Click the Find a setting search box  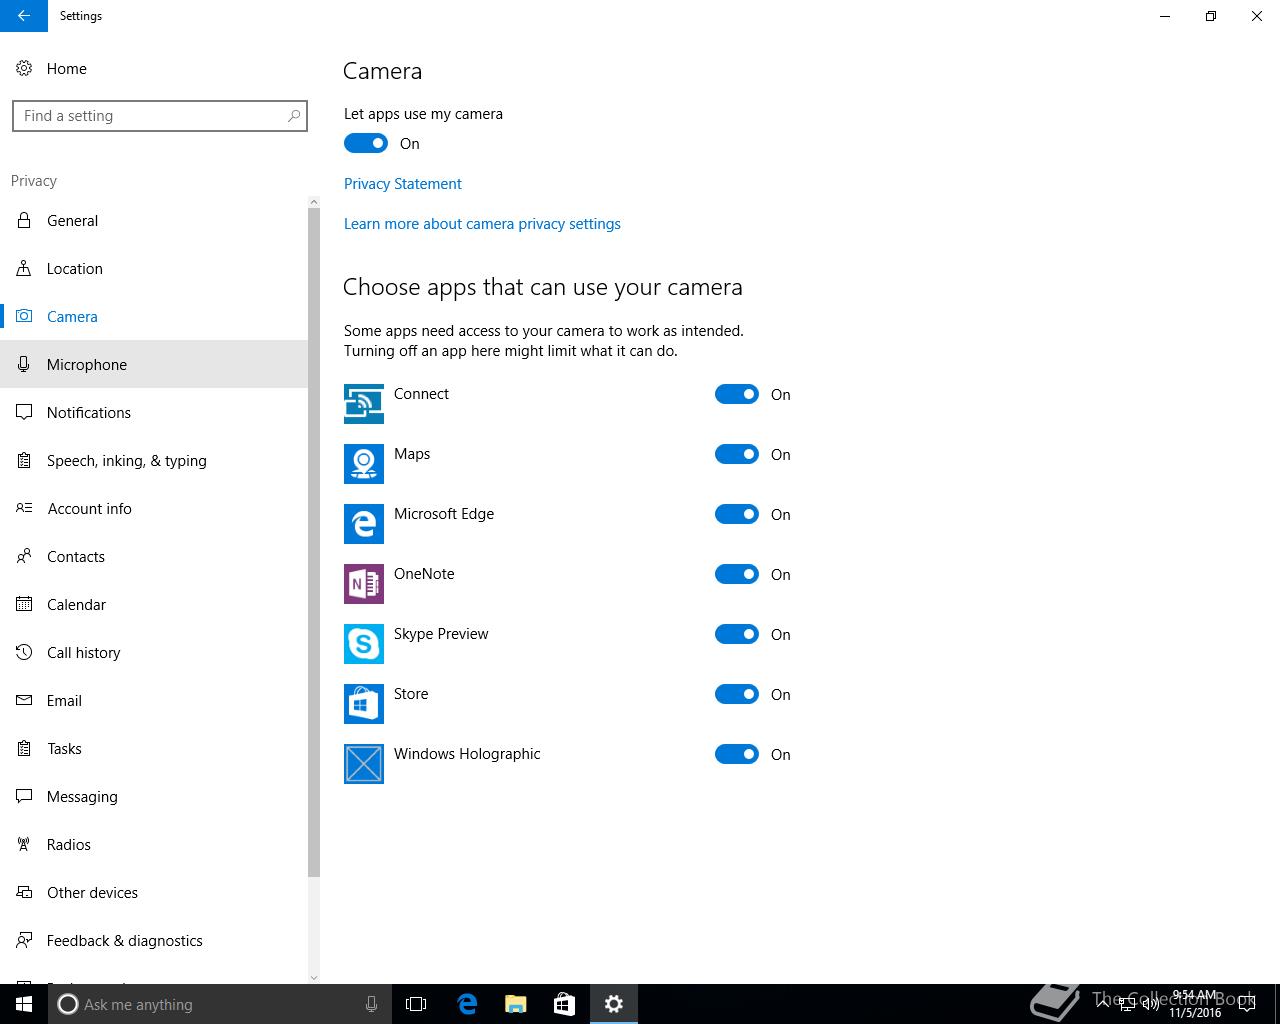point(160,116)
